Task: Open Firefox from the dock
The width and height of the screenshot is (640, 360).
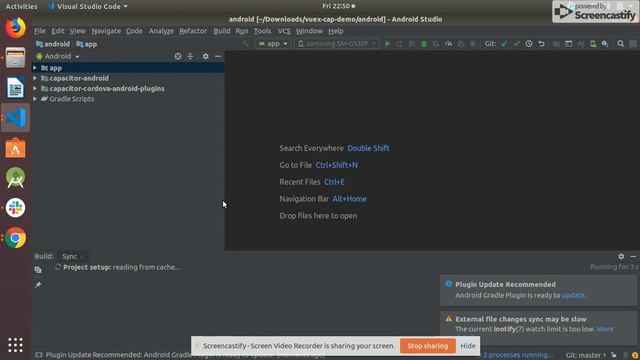Action: pyautogui.click(x=16, y=28)
